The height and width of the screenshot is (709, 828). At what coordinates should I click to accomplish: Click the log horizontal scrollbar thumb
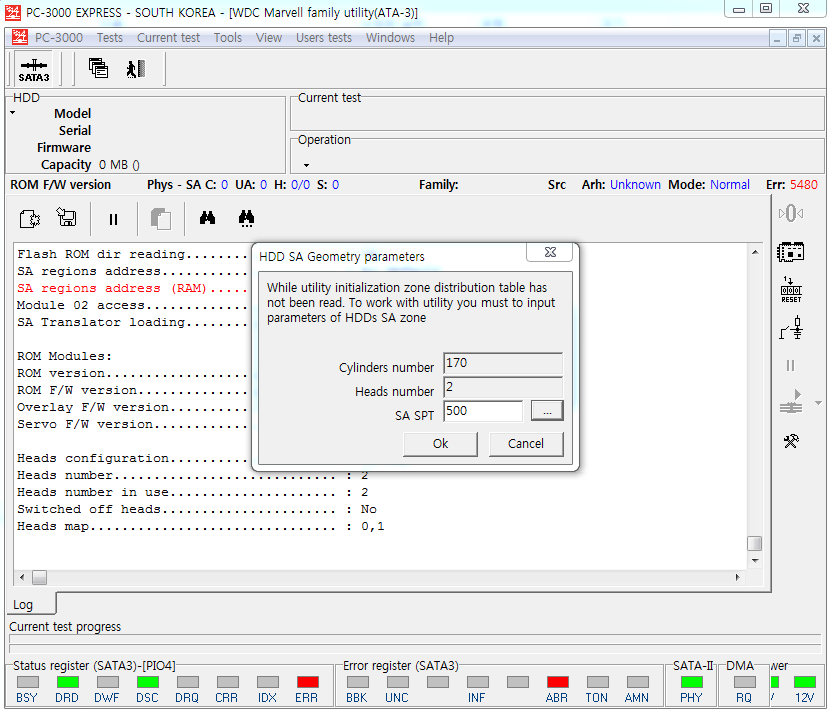tap(39, 577)
